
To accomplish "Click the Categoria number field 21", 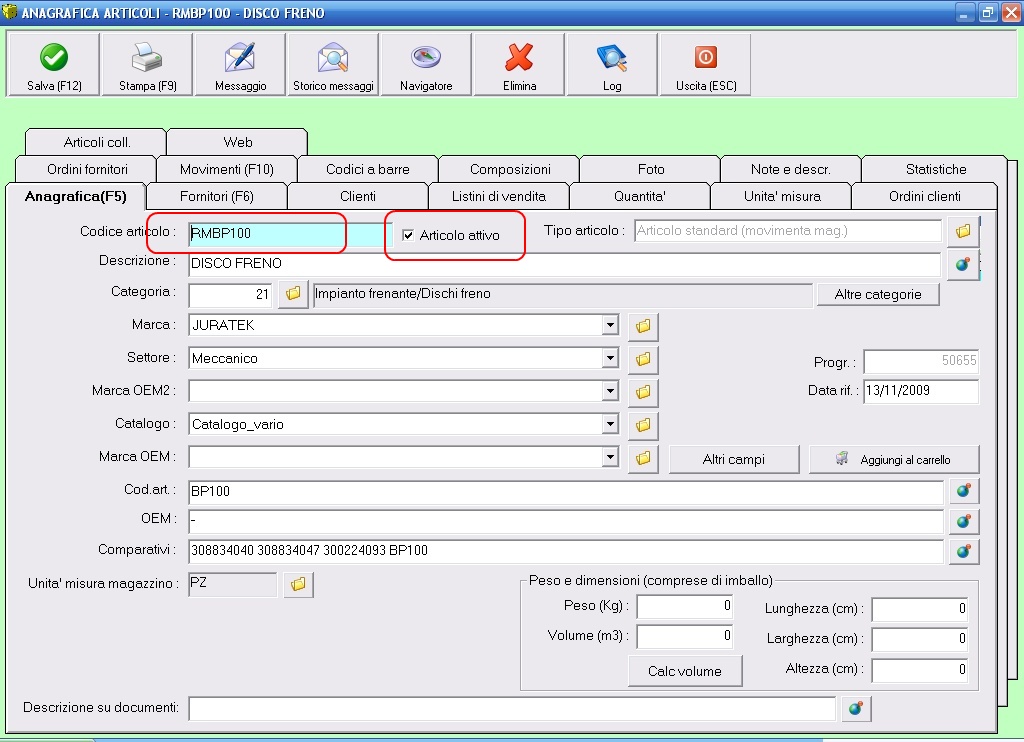I will 231,295.
